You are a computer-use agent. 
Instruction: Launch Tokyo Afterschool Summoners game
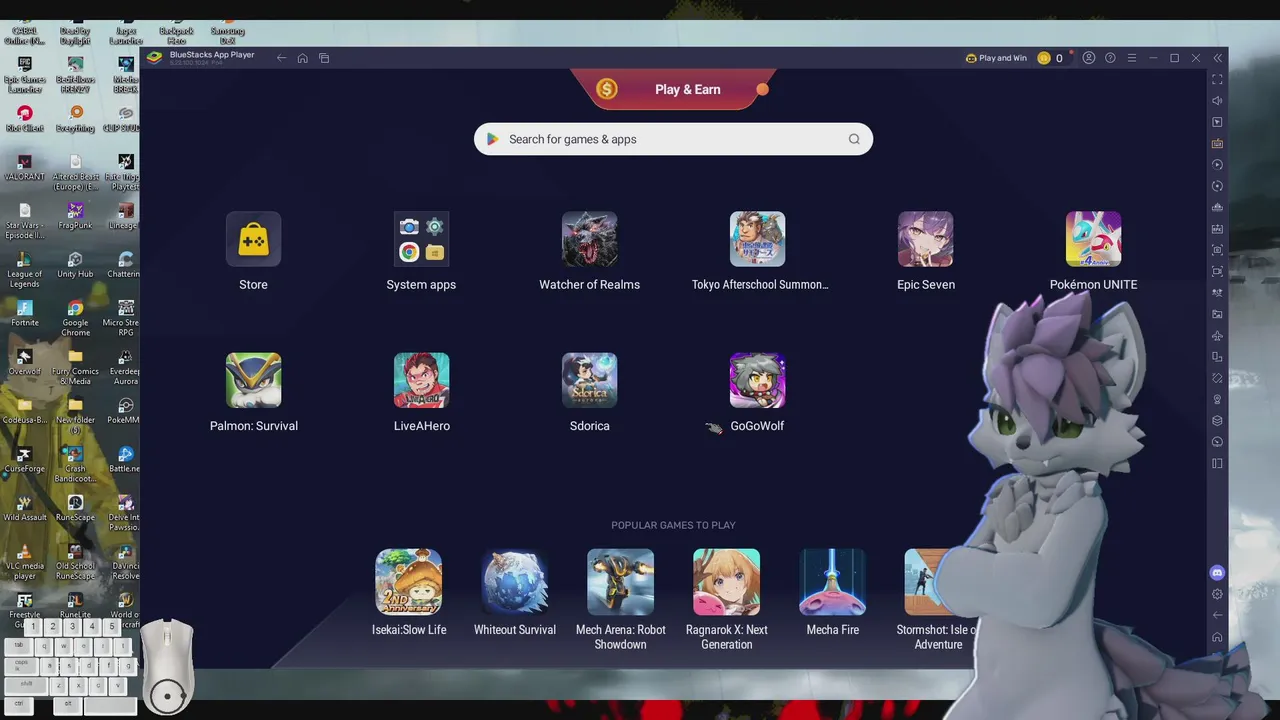pyautogui.click(x=757, y=239)
